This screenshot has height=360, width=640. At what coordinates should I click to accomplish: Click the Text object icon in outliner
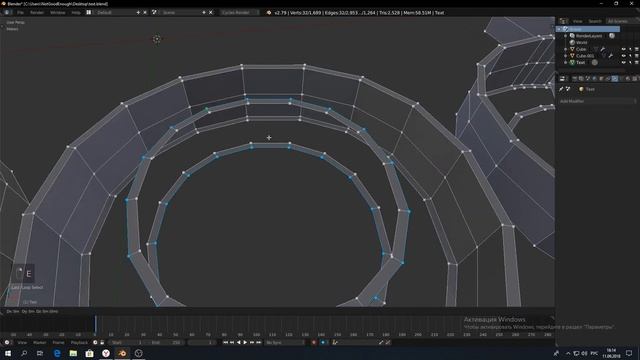(572, 63)
